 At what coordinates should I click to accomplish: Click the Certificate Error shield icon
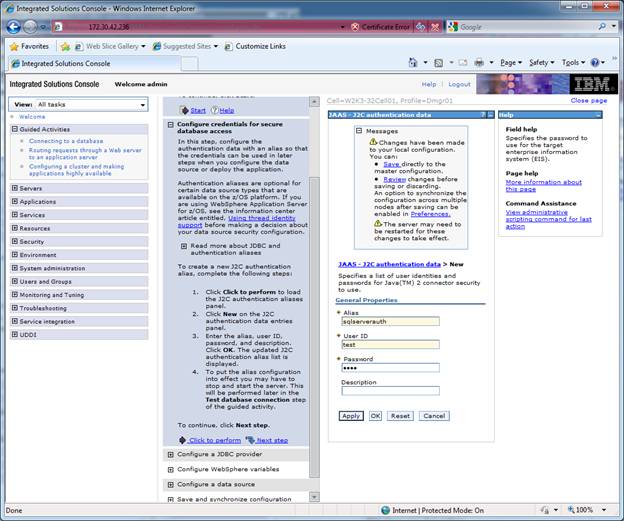[x=355, y=27]
